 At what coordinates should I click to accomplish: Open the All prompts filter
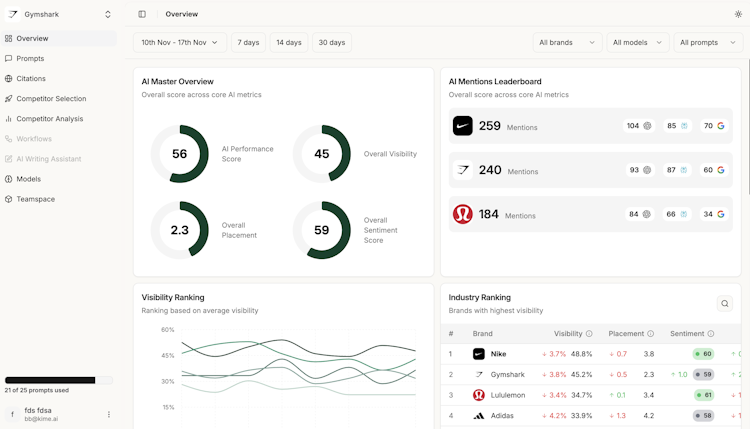click(x=708, y=43)
